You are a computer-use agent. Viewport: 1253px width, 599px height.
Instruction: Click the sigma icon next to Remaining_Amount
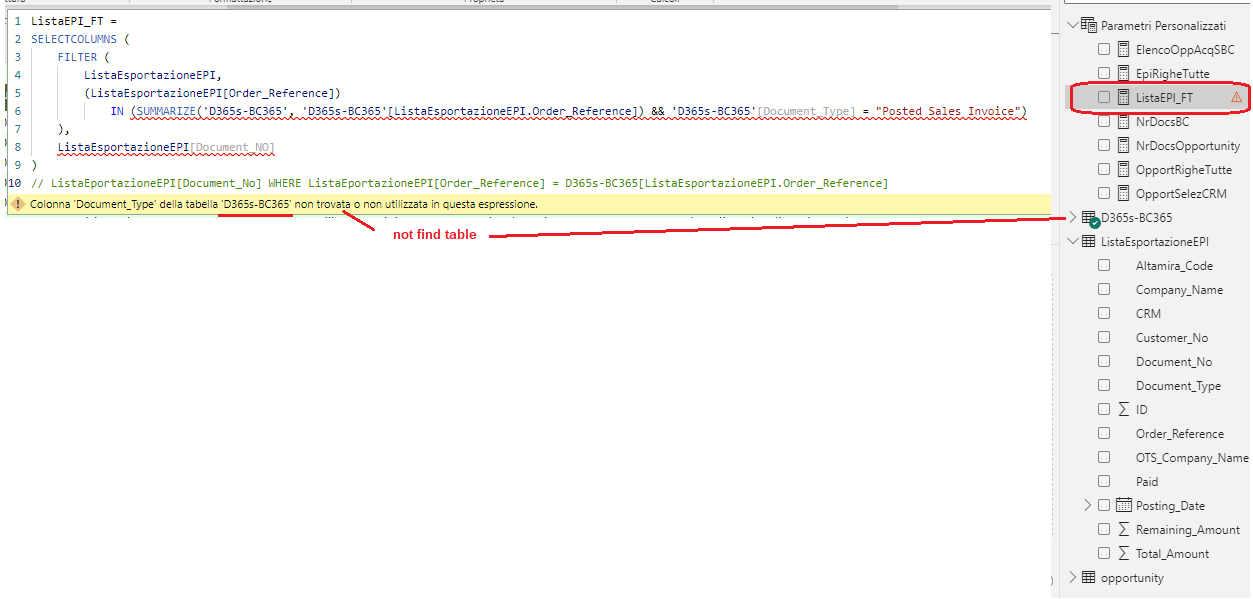pos(1123,529)
